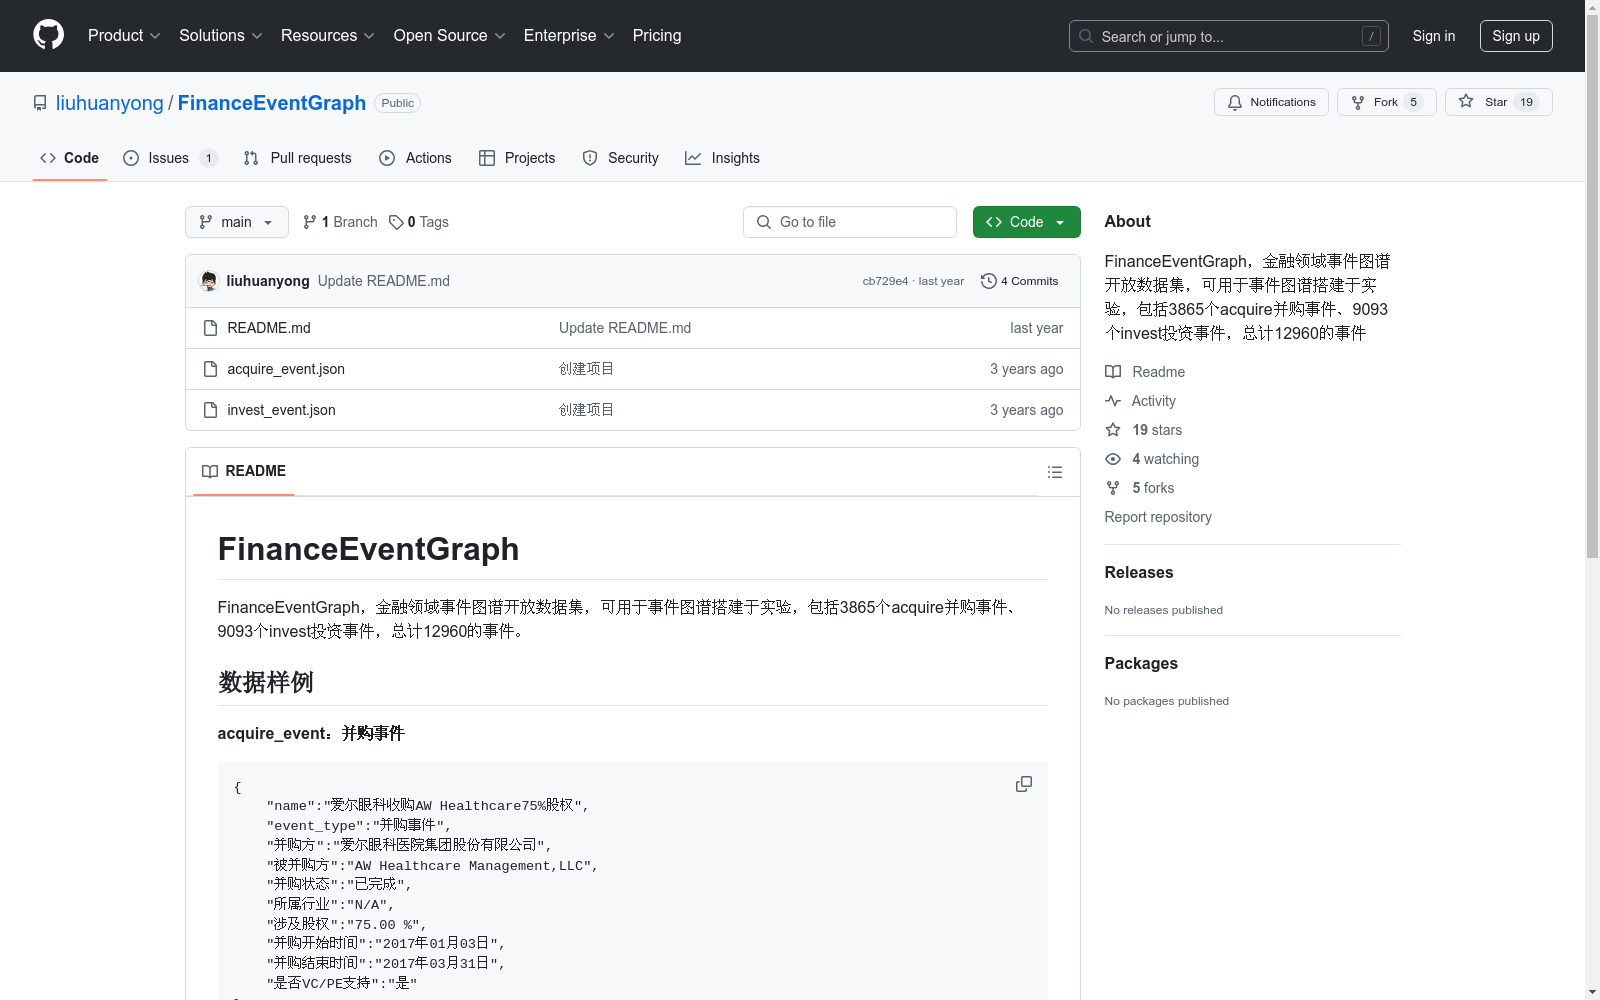This screenshot has width=1600, height=1000.
Task: Open the acquire_event.json file name
Action: (x=286, y=369)
